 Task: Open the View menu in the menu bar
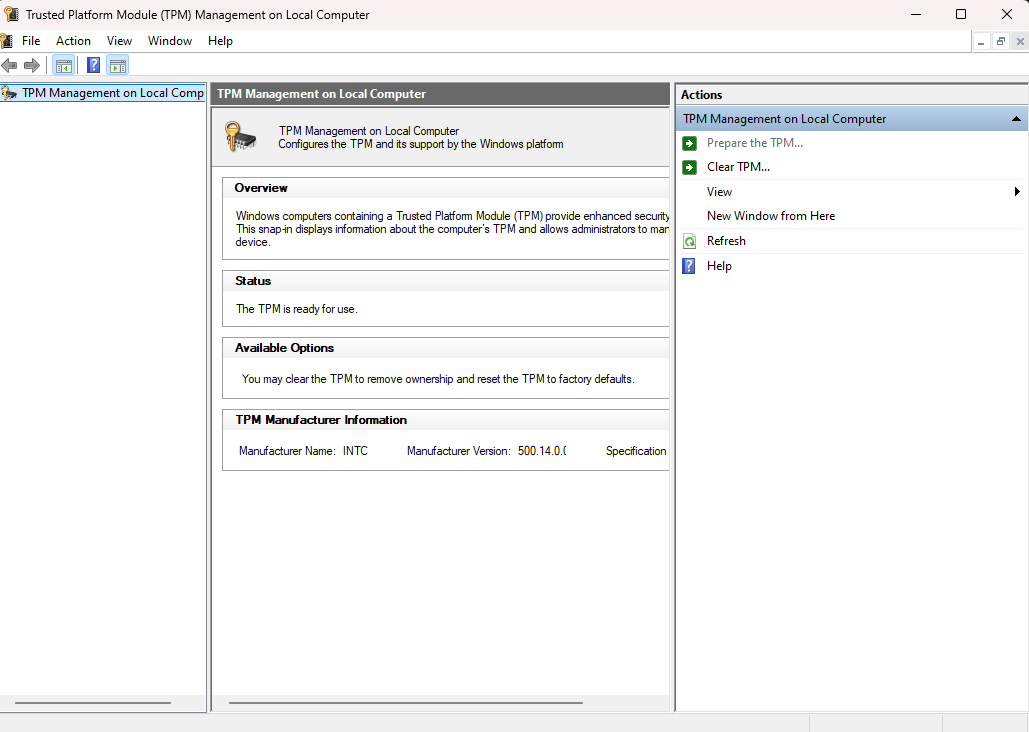119,41
